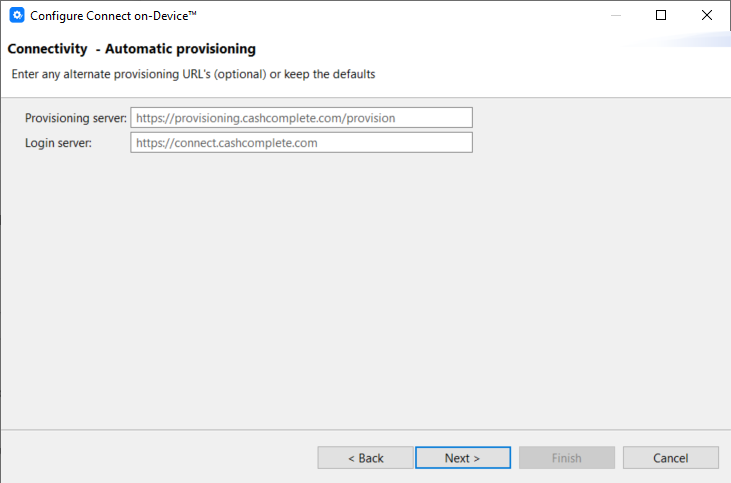The height and width of the screenshot is (483, 731).
Task: Cancel the configuration wizard
Action: (x=670, y=458)
